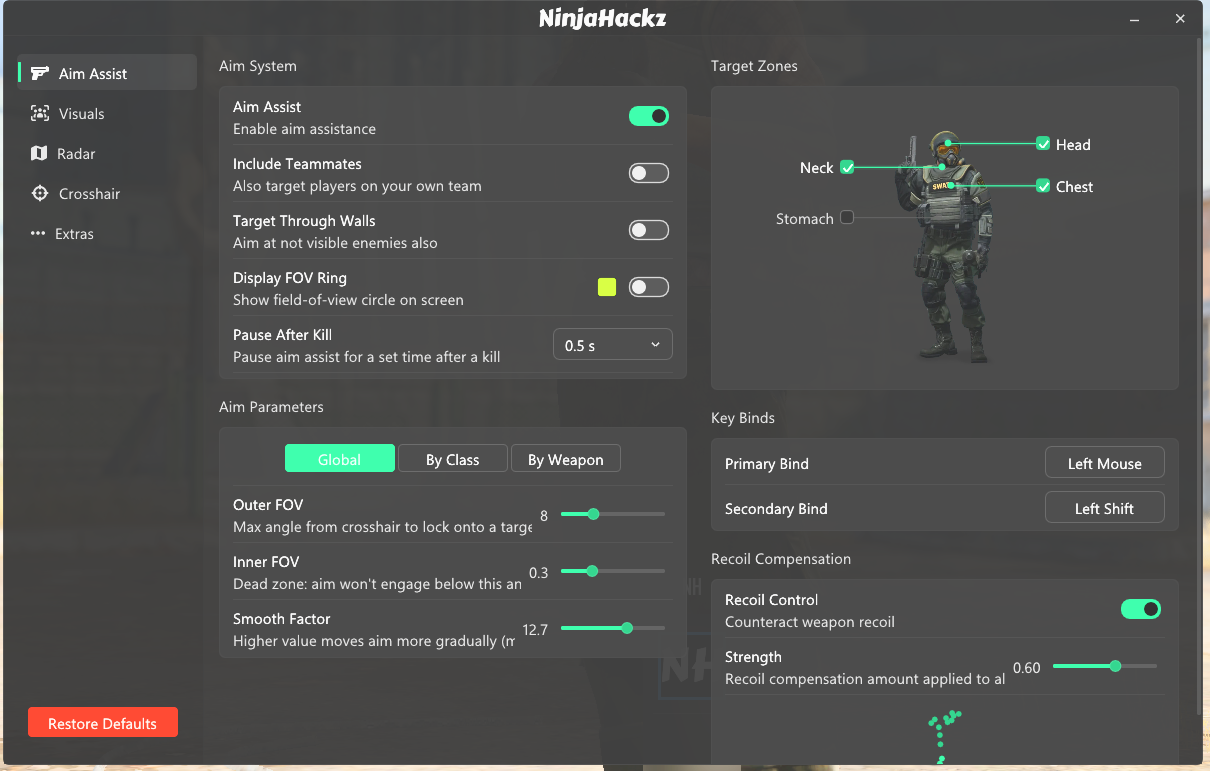1210x771 pixels.
Task: Click the Pause After Kill label
Action: [x=283, y=335]
